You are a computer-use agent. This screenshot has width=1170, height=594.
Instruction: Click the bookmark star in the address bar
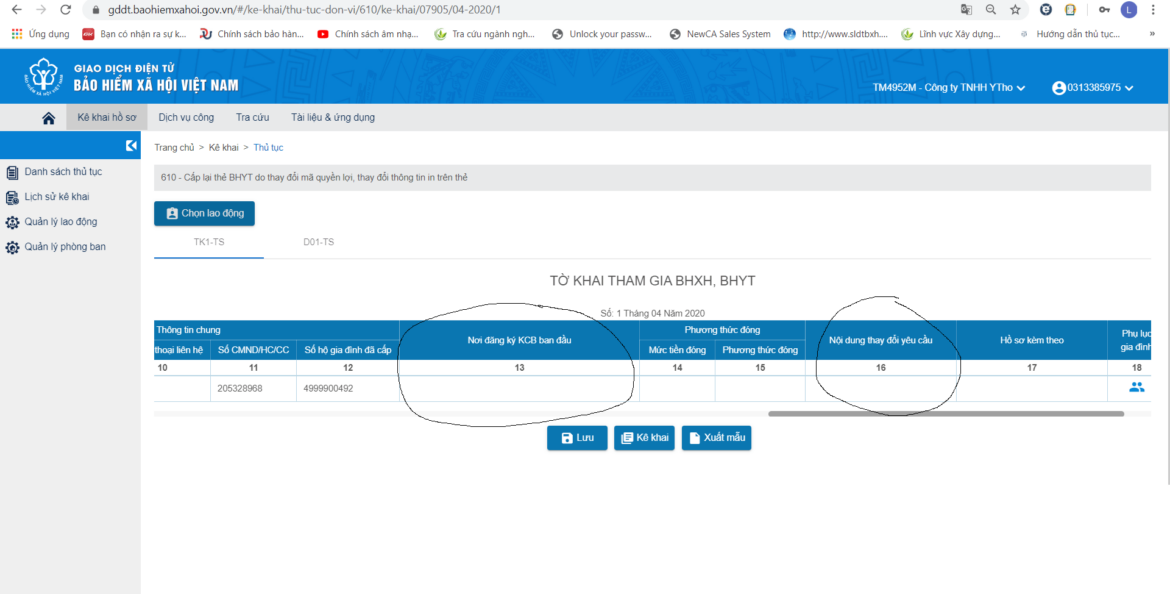[1015, 12]
